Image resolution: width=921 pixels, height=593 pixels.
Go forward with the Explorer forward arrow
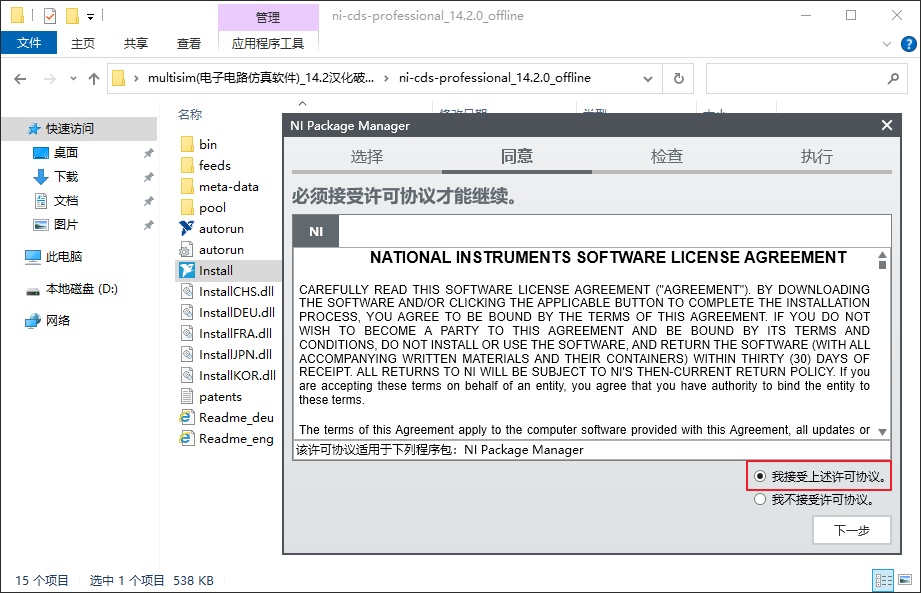click(50, 79)
